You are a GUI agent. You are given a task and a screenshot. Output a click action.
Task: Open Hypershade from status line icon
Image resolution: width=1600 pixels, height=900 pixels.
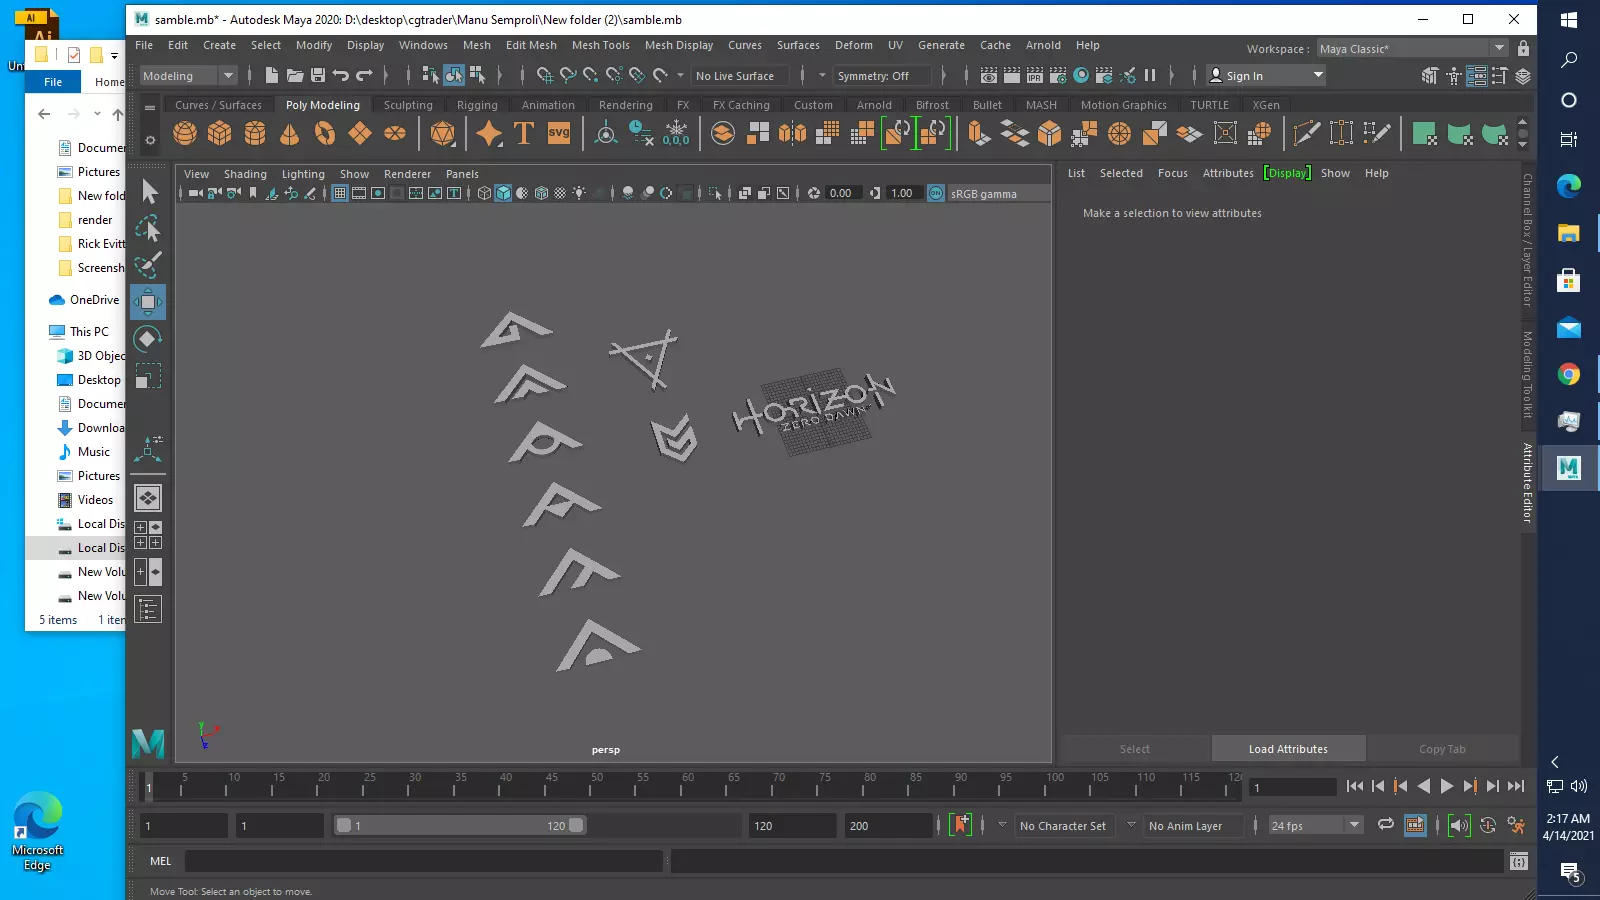(1081, 75)
